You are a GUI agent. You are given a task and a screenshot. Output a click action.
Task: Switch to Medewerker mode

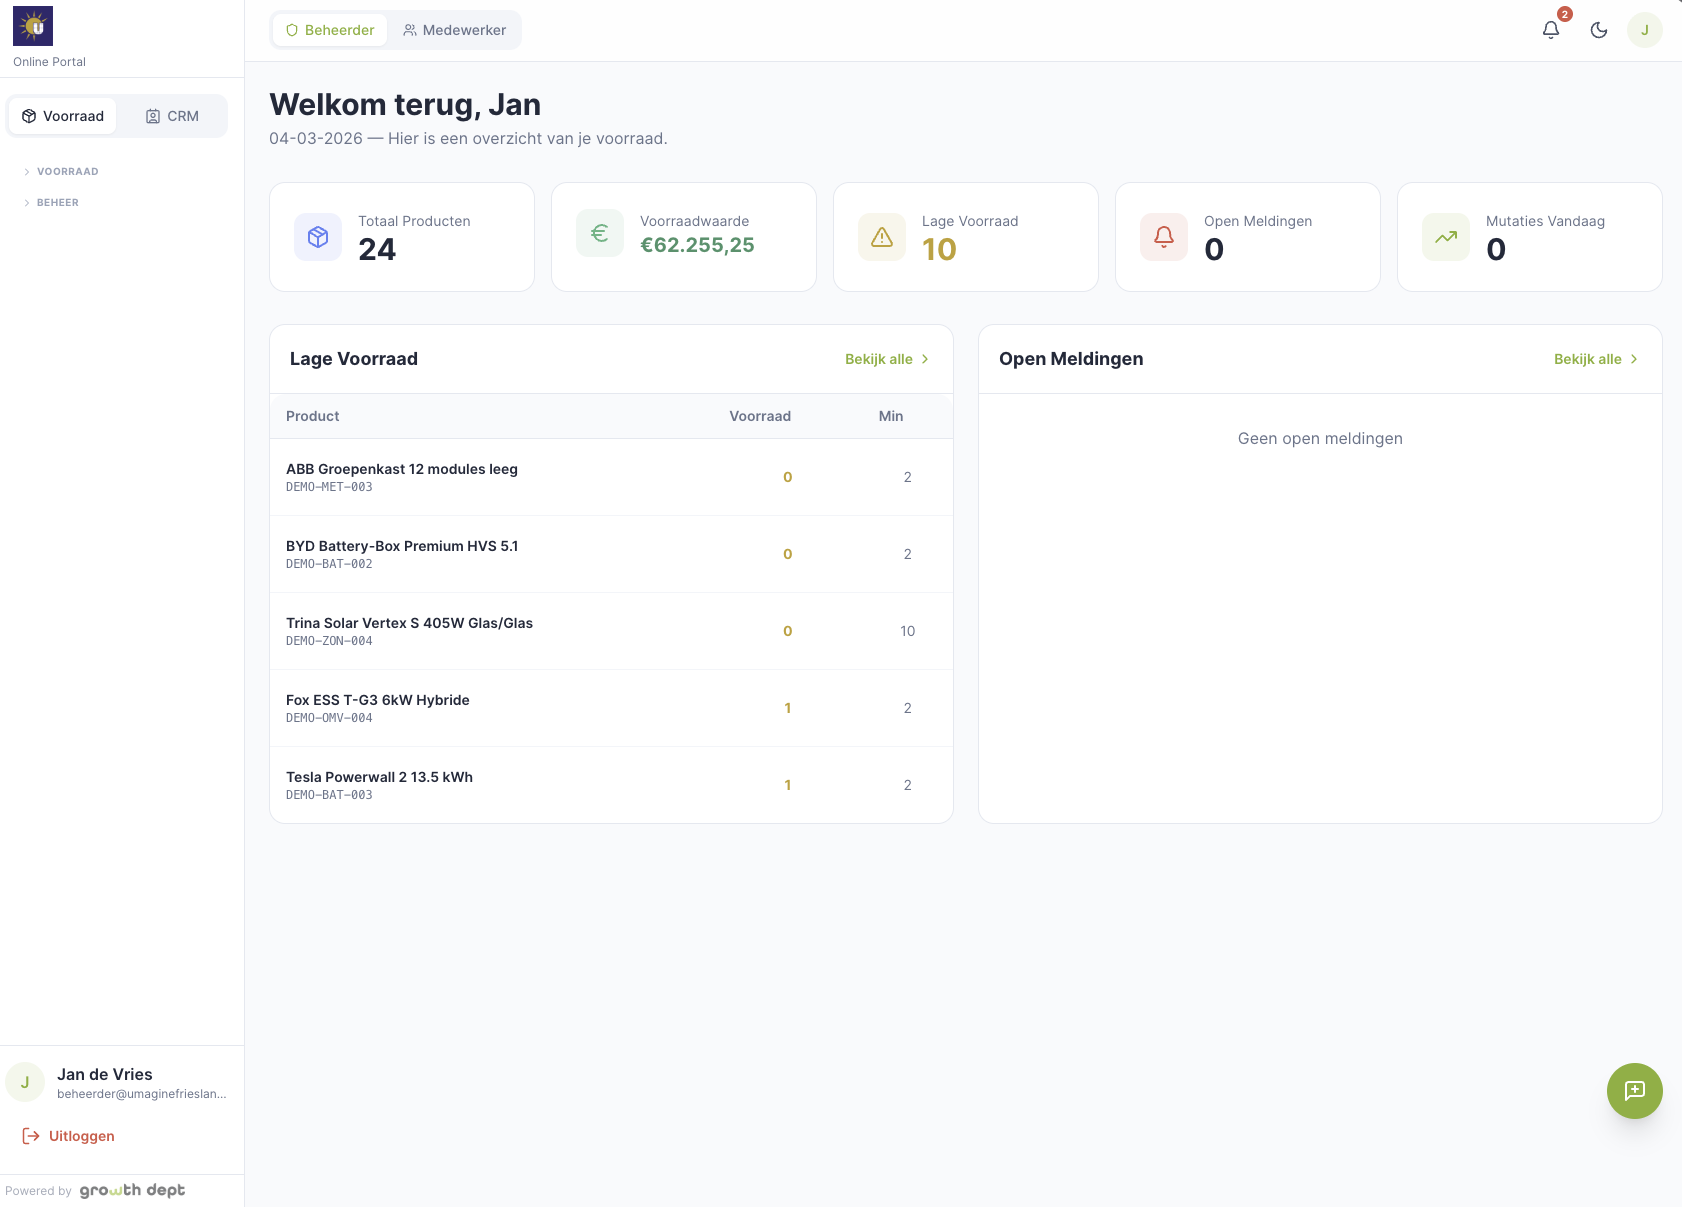[x=455, y=30]
